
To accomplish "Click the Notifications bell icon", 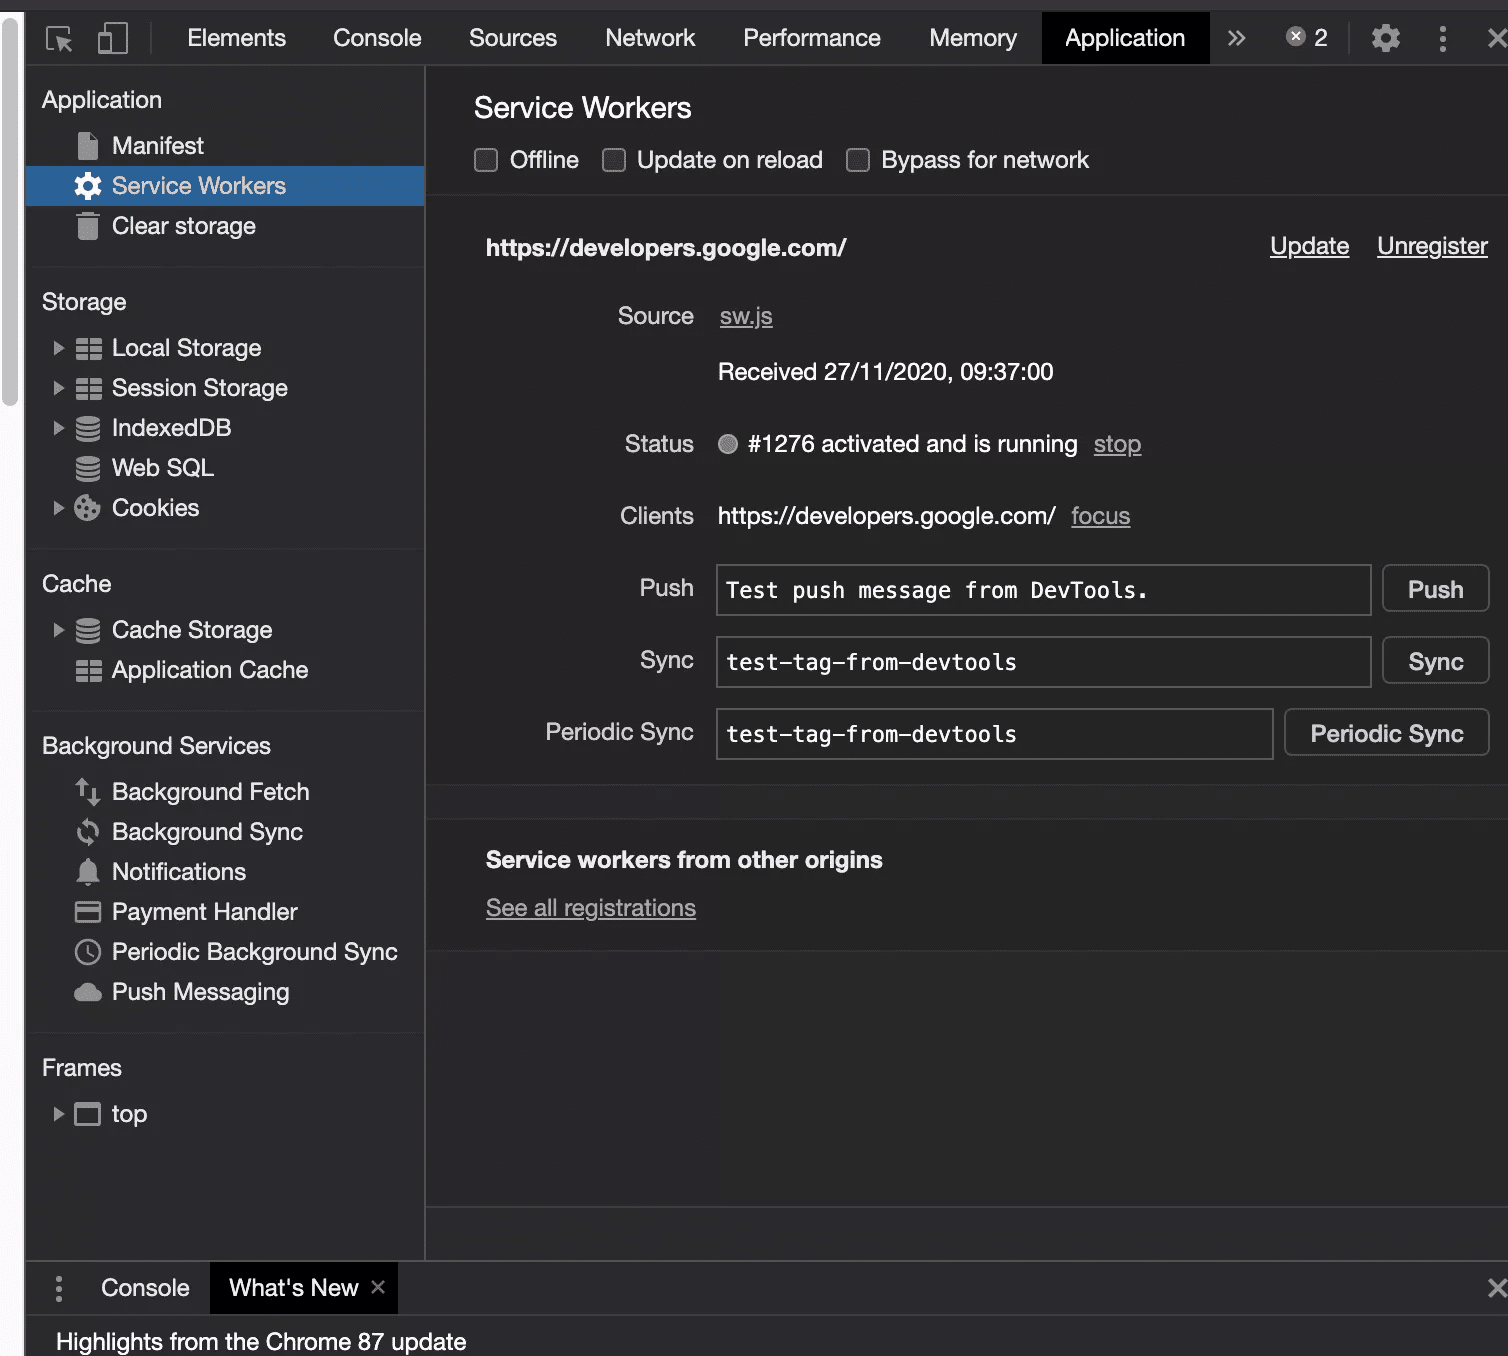I will 88,872.
